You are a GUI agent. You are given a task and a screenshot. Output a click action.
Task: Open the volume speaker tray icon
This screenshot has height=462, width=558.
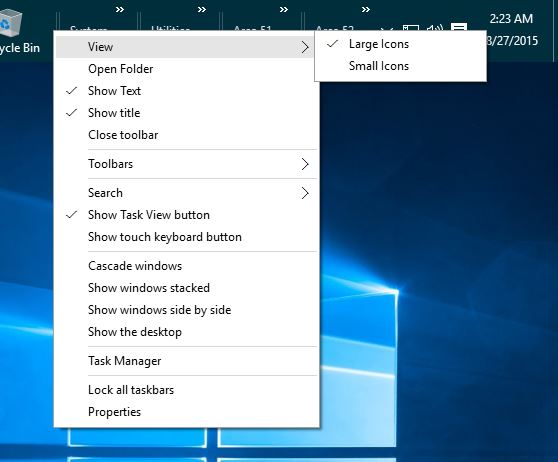tap(435, 28)
